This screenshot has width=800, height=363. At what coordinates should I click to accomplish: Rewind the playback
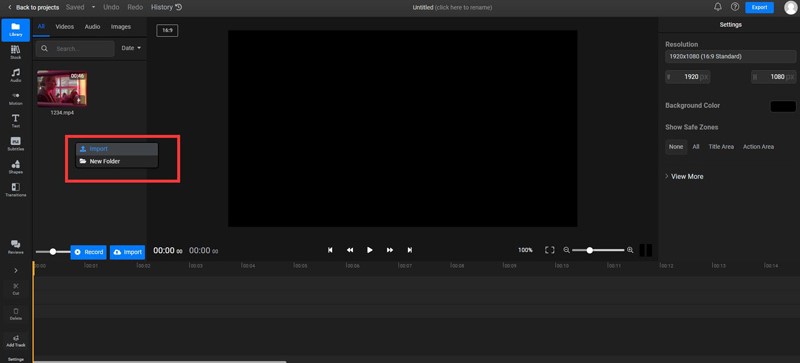pyautogui.click(x=350, y=250)
